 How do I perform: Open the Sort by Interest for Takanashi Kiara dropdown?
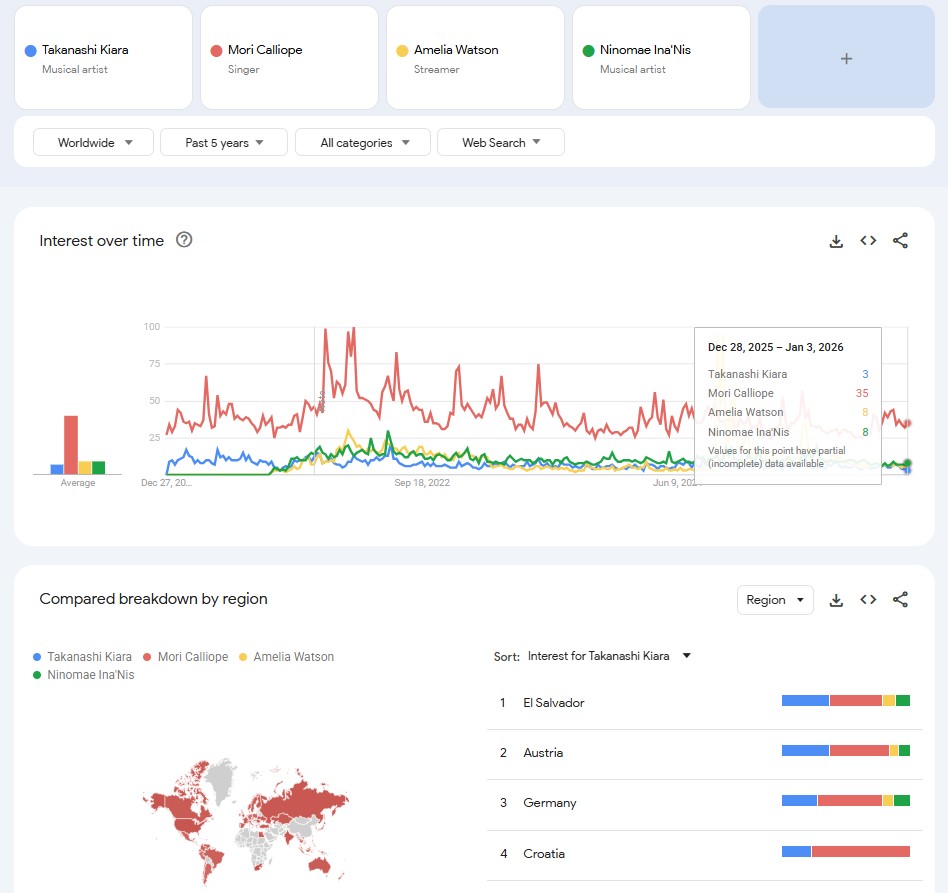(x=609, y=656)
